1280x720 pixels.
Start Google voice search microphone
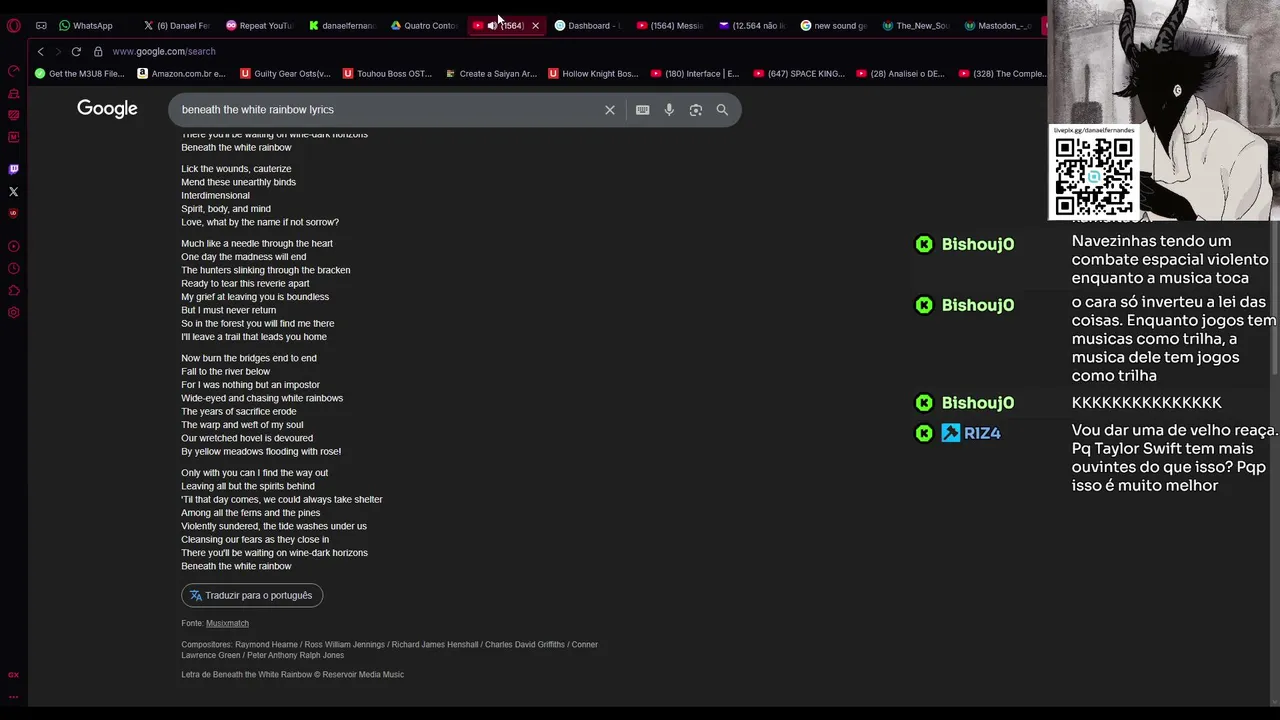click(x=669, y=110)
